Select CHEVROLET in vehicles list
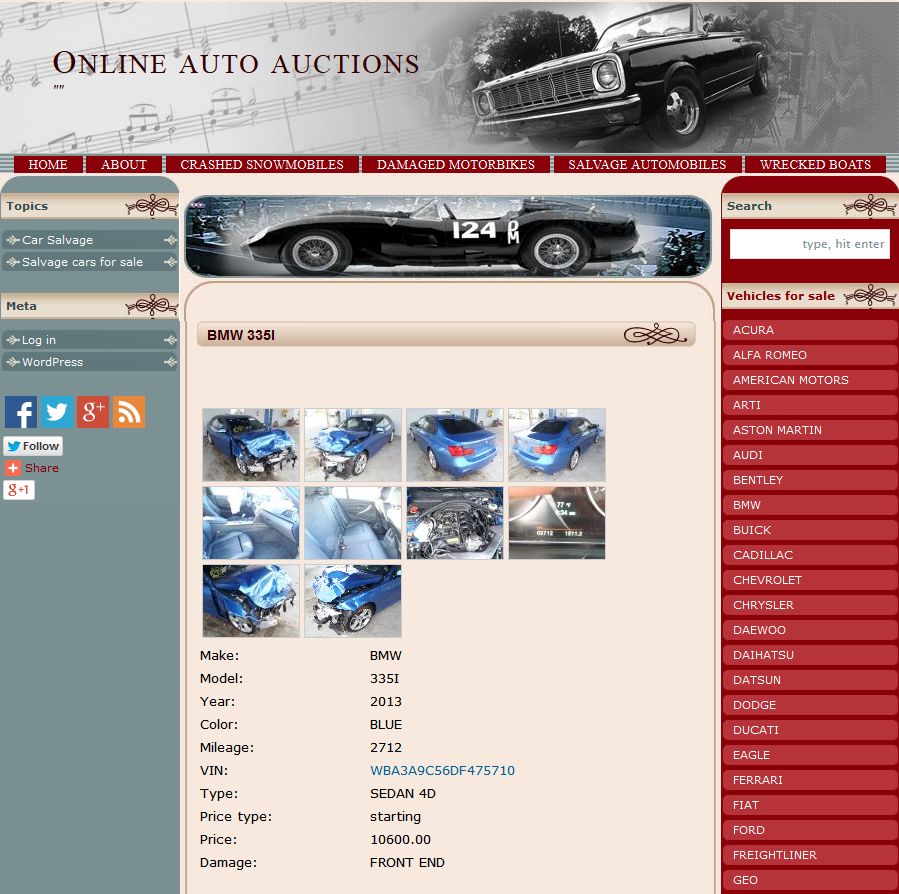 coord(810,580)
